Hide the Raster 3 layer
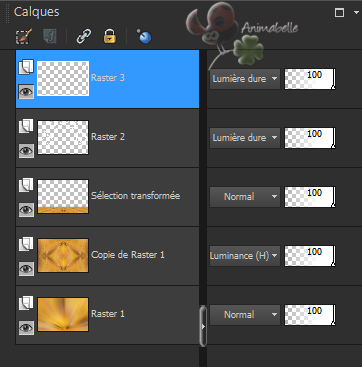362x367 pixels. (26, 92)
